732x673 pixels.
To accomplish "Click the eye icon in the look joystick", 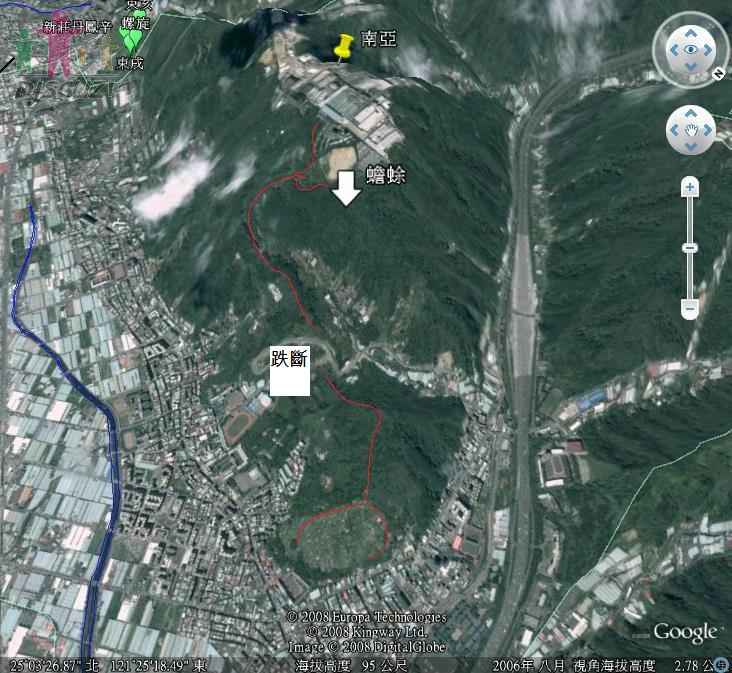I will click(x=690, y=50).
